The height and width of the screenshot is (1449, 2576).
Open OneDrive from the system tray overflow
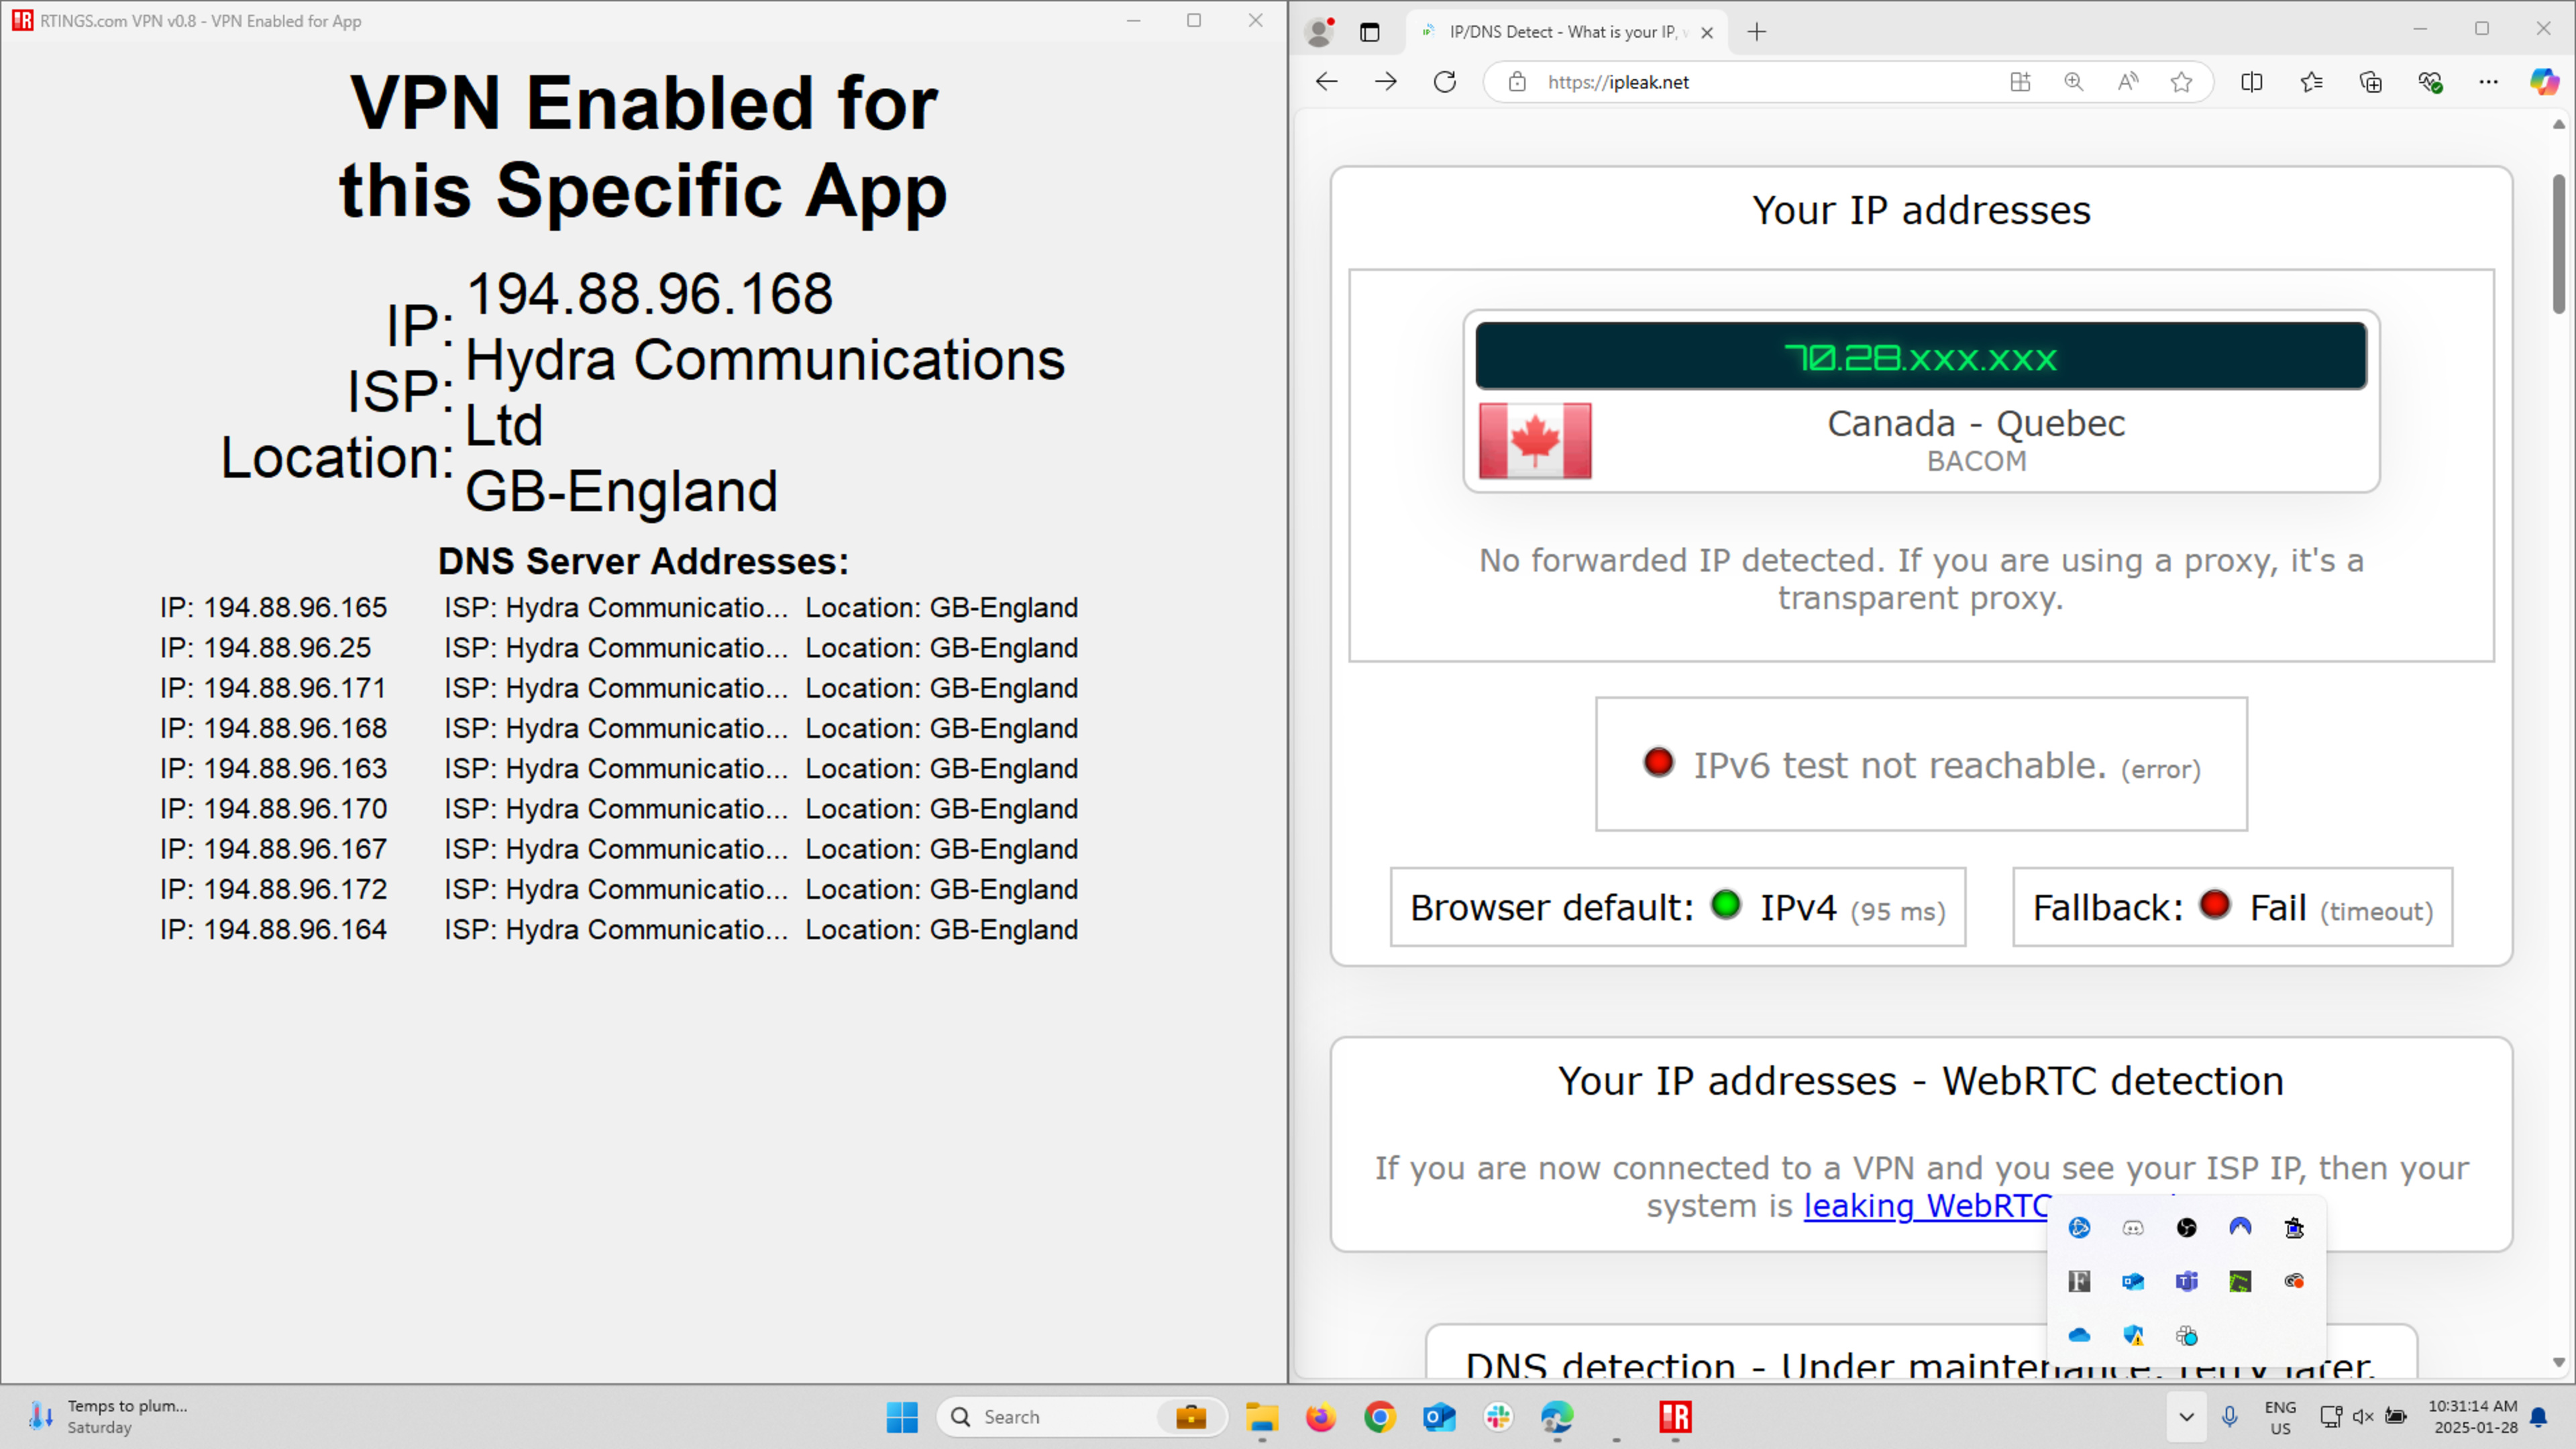2080,1335
